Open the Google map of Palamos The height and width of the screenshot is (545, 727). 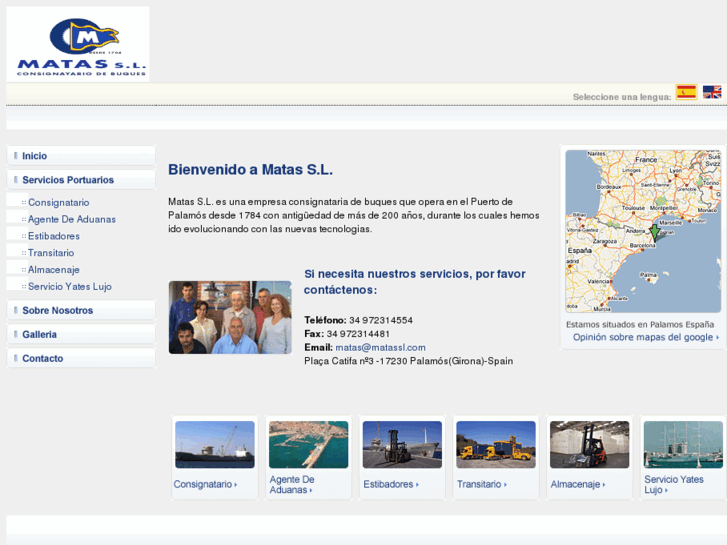point(643,231)
